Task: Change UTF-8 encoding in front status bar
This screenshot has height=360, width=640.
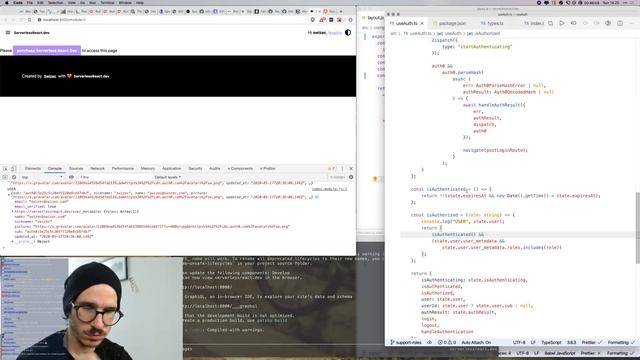Action: coord(519,343)
